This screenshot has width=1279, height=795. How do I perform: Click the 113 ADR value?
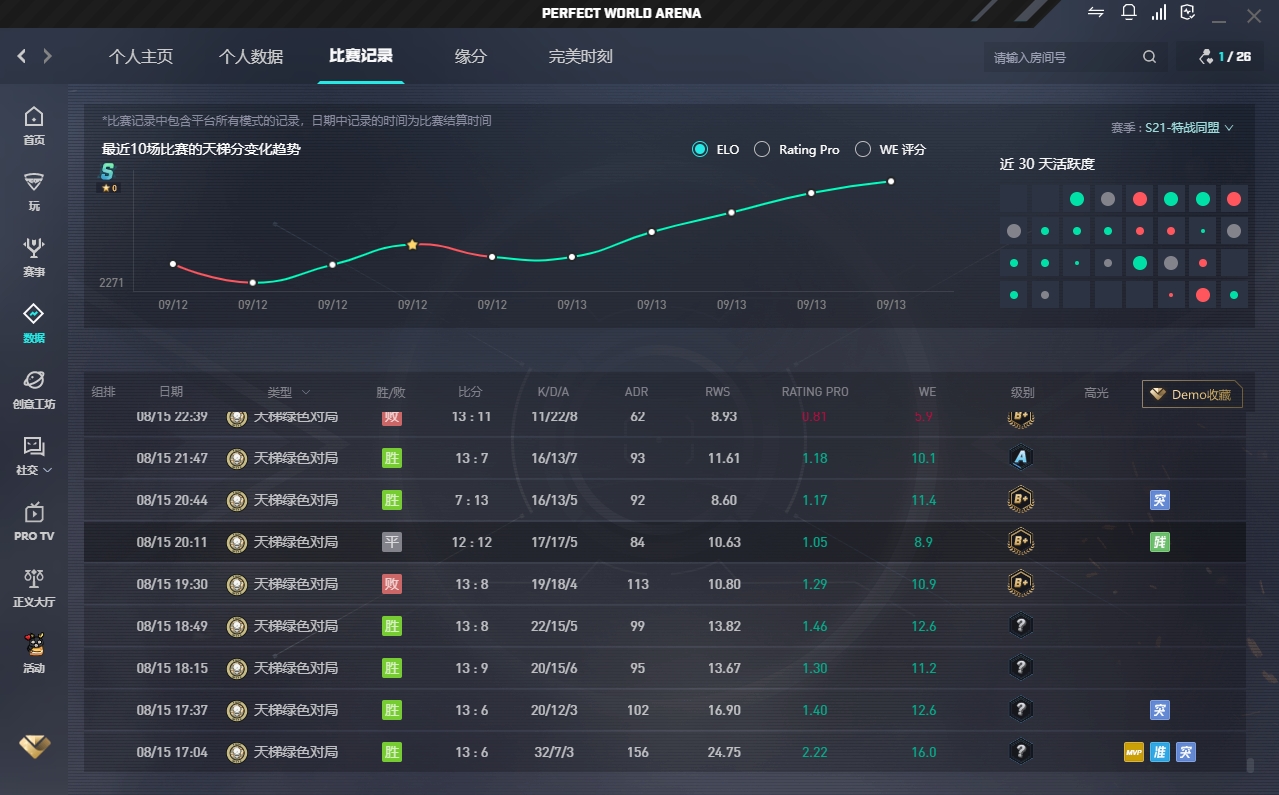(x=638, y=584)
